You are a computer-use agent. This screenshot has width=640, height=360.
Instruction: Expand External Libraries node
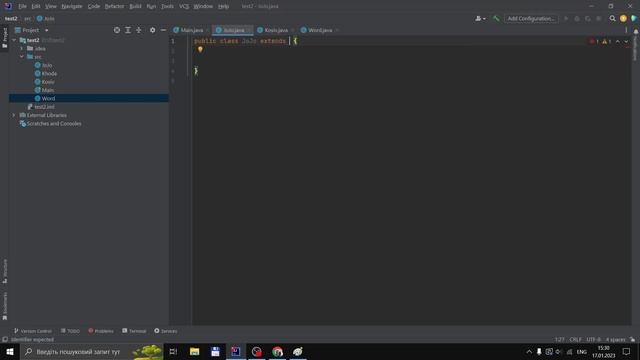coord(14,115)
